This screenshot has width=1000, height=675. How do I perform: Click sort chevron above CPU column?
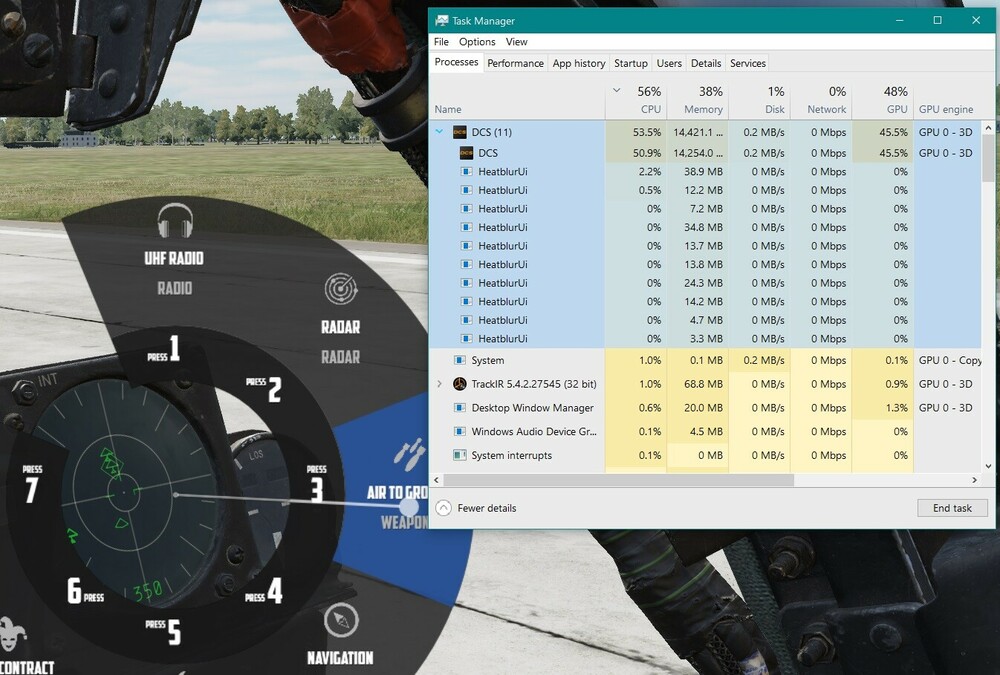coord(617,91)
